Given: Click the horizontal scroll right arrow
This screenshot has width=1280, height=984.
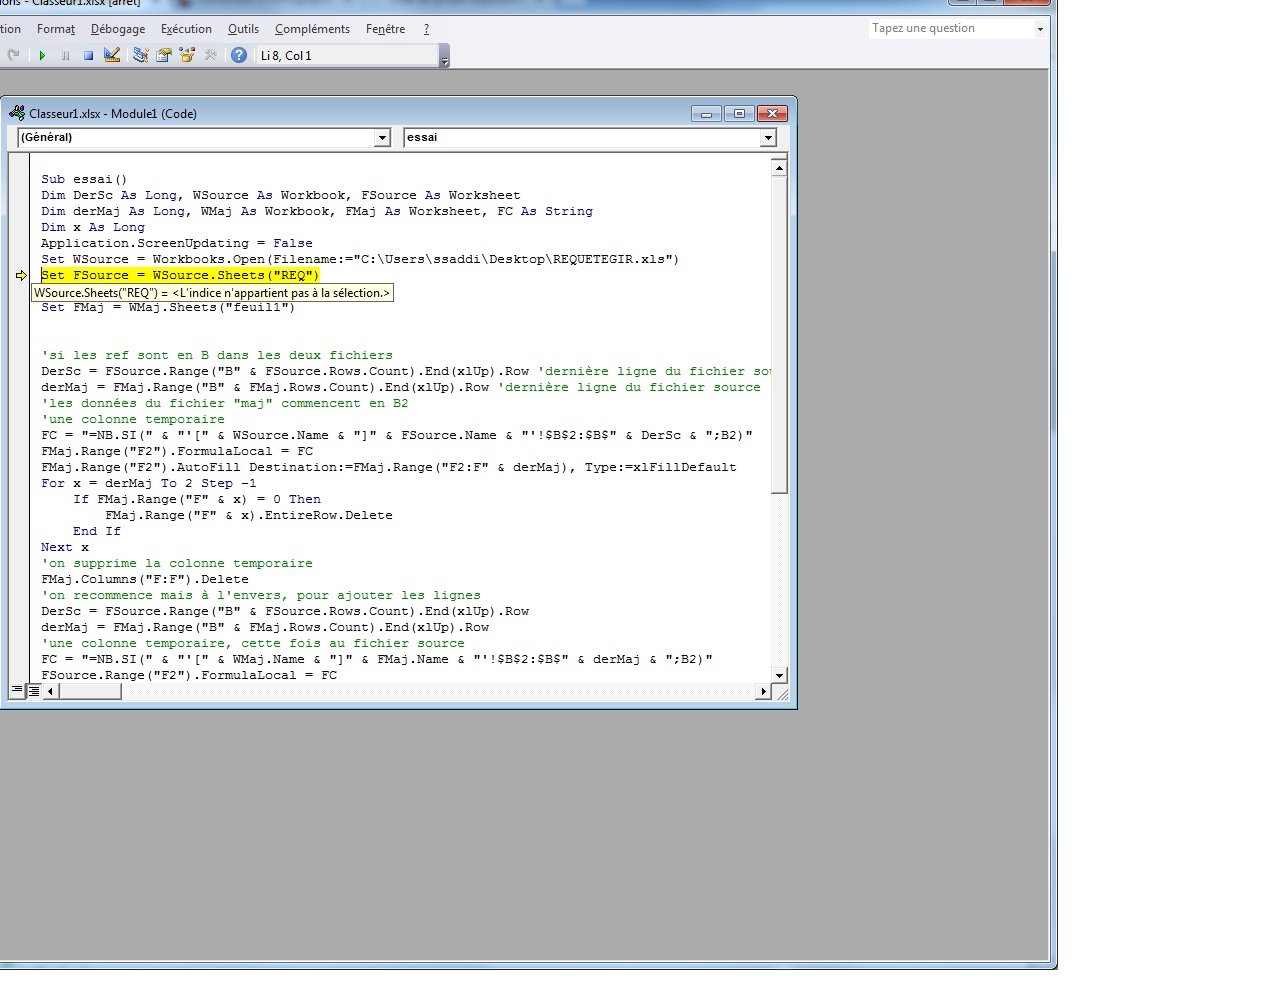Looking at the screenshot, I should click(764, 691).
